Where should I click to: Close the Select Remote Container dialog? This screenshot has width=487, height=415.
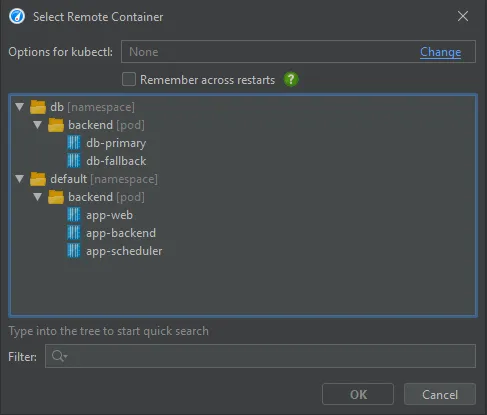[463, 16]
